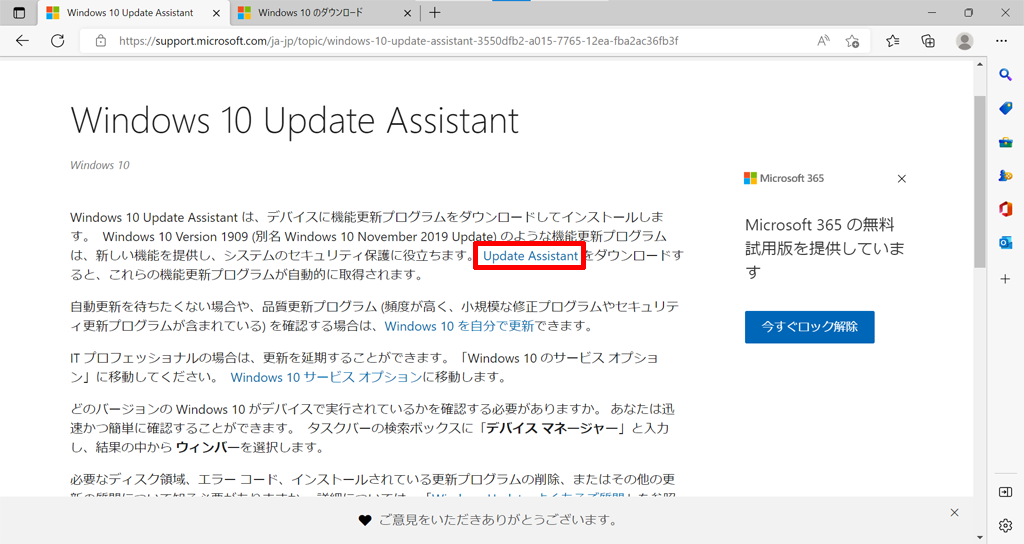
Task: Click the Windows 10 Update Assistant heading
Action: [x=295, y=121]
